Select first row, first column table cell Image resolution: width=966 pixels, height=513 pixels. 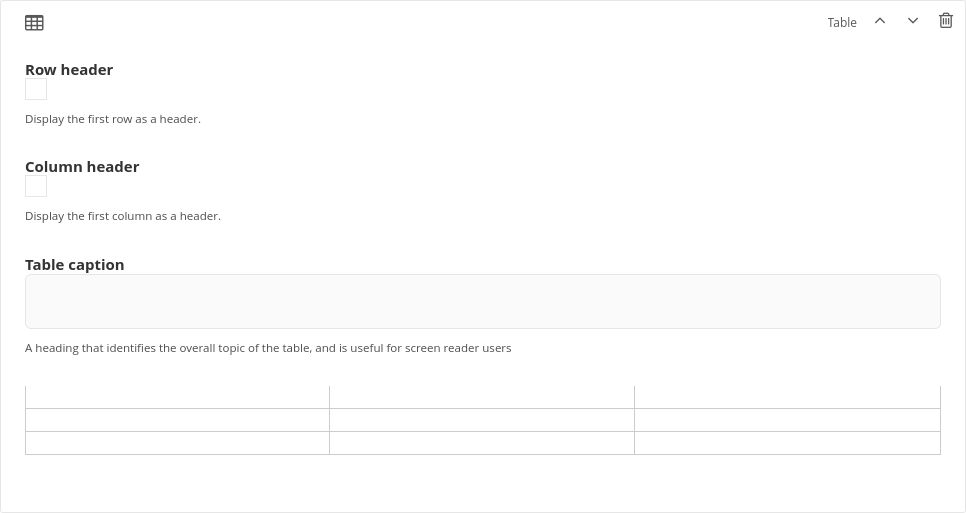[x=177, y=397]
